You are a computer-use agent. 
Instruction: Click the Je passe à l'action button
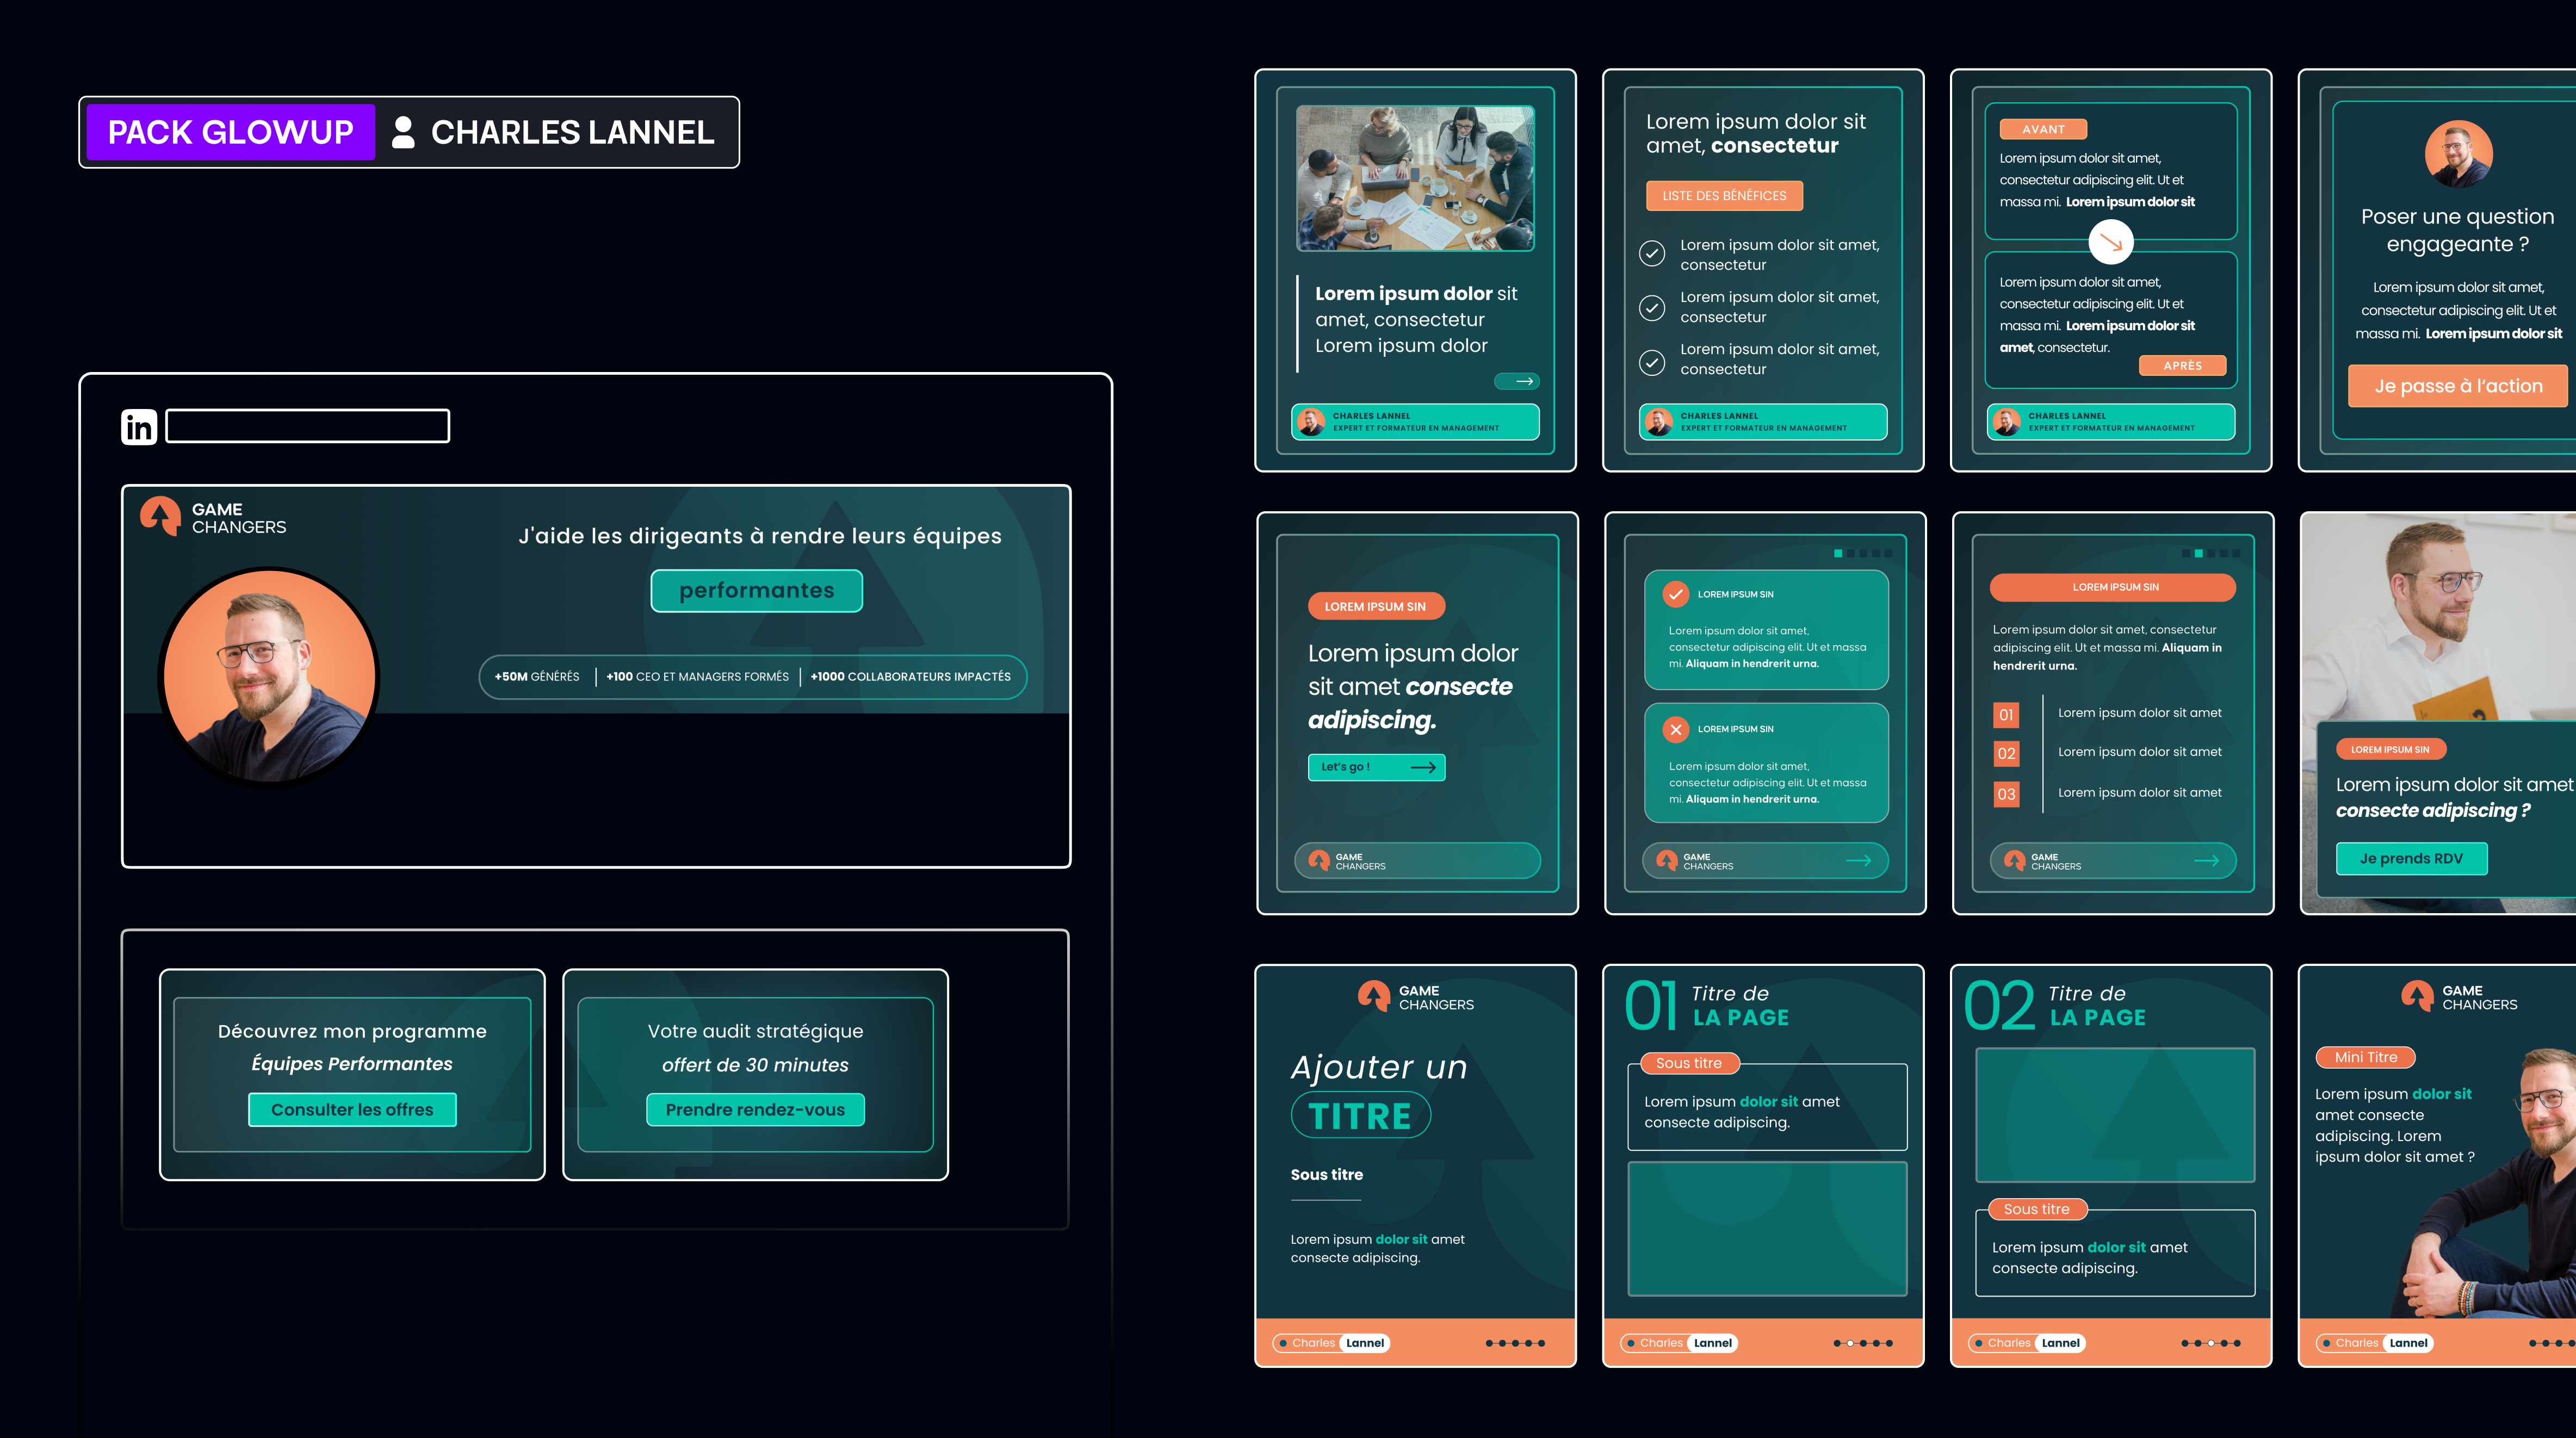(2457, 386)
